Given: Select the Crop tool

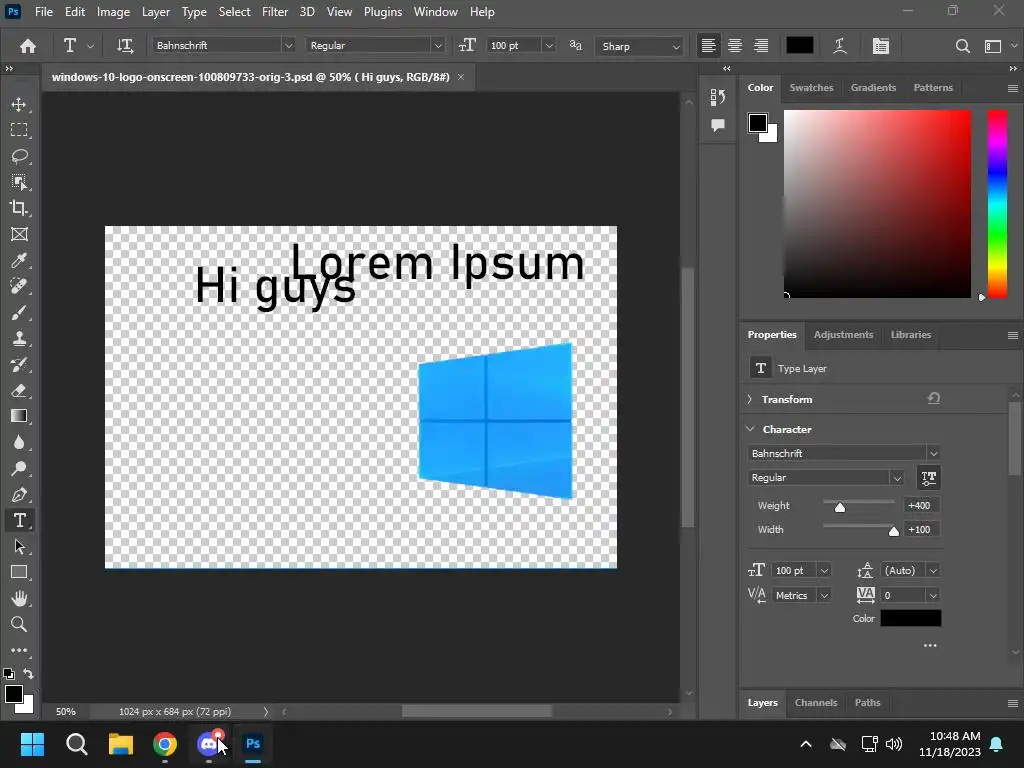Looking at the screenshot, I should pyautogui.click(x=19, y=208).
